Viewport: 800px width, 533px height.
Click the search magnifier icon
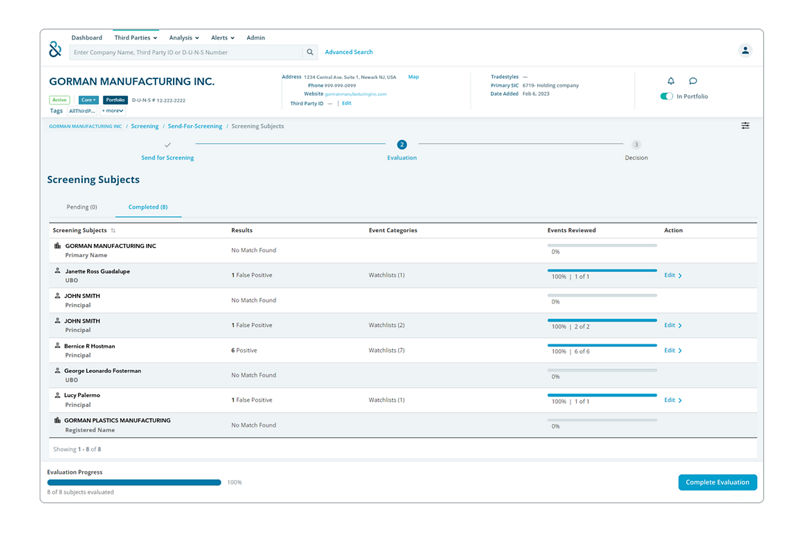tap(310, 52)
